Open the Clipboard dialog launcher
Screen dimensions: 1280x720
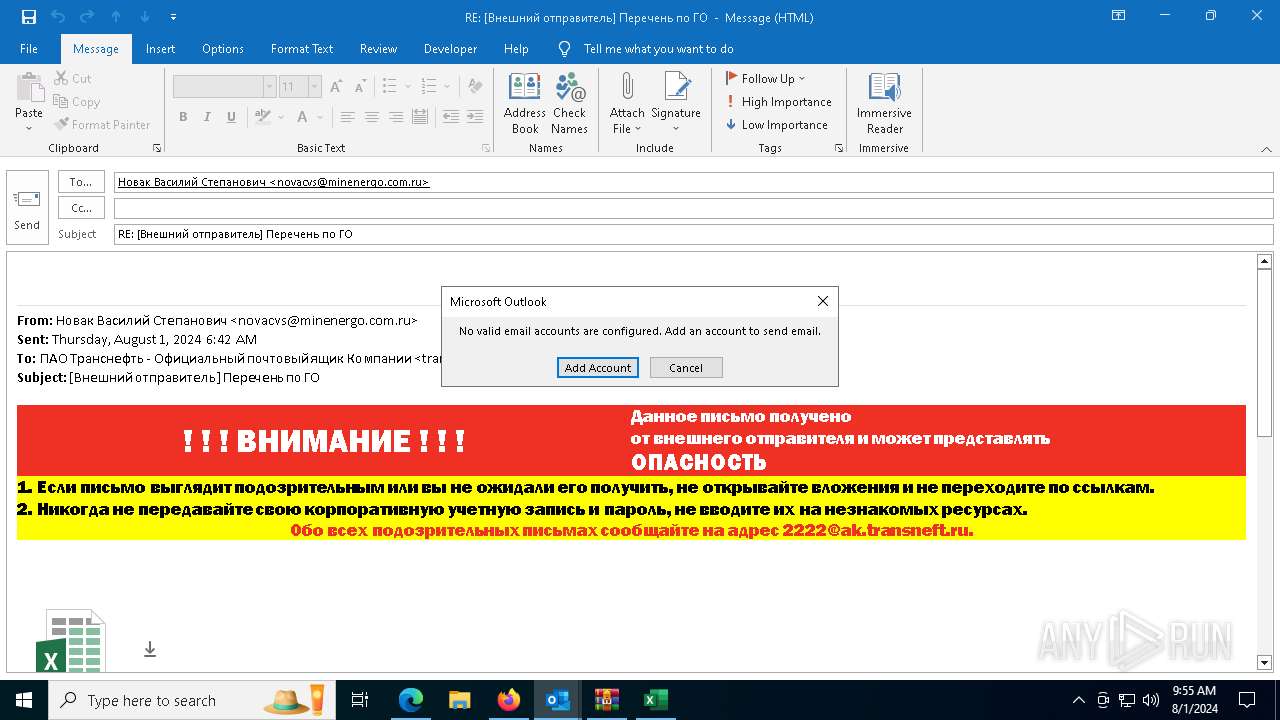click(157, 148)
